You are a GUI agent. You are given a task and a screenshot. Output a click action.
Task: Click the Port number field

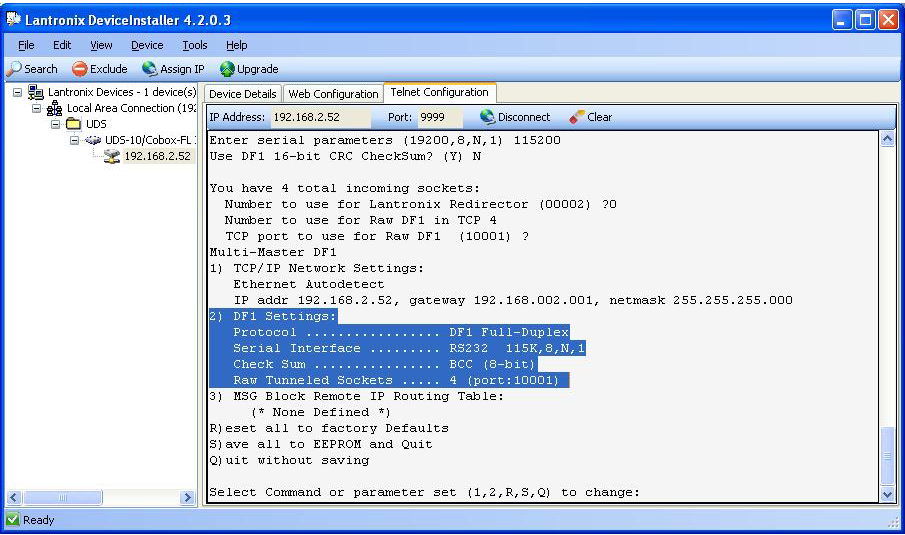pyautogui.click(x=440, y=117)
